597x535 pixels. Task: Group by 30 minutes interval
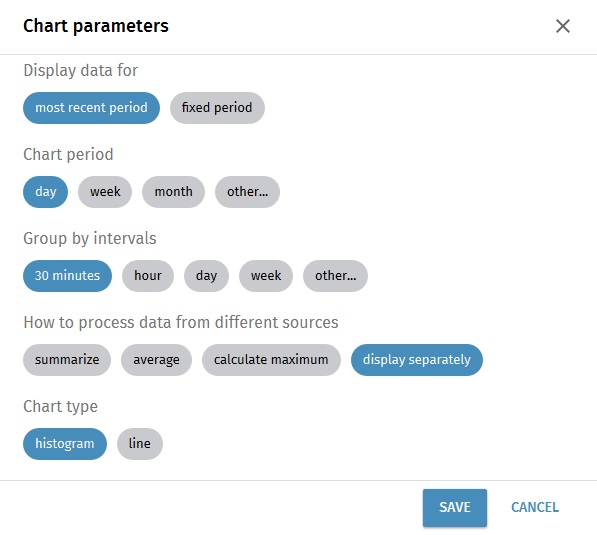tap(67, 276)
